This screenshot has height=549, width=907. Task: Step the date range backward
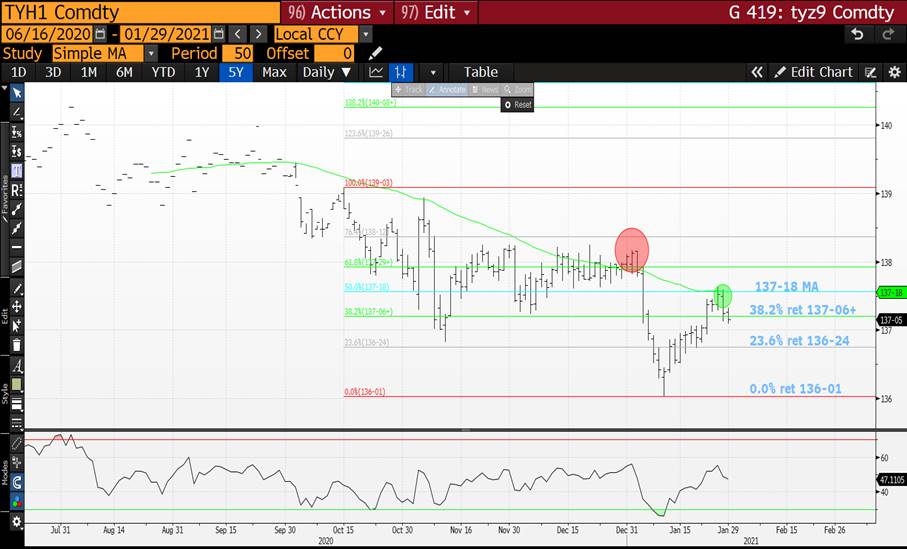click(238, 34)
